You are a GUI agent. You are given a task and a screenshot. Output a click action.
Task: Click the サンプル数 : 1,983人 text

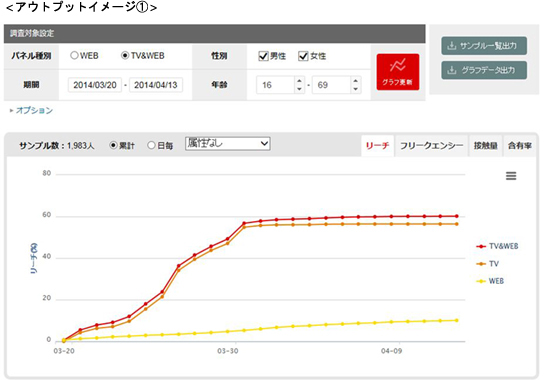[x=57, y=146]
